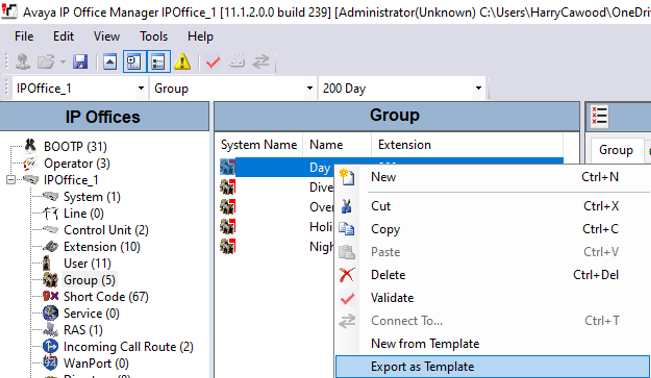The width and height of the screenshot is (651, 378).
Task: Click the list icon atop the details pane
Action: click(x=599, y=116)
